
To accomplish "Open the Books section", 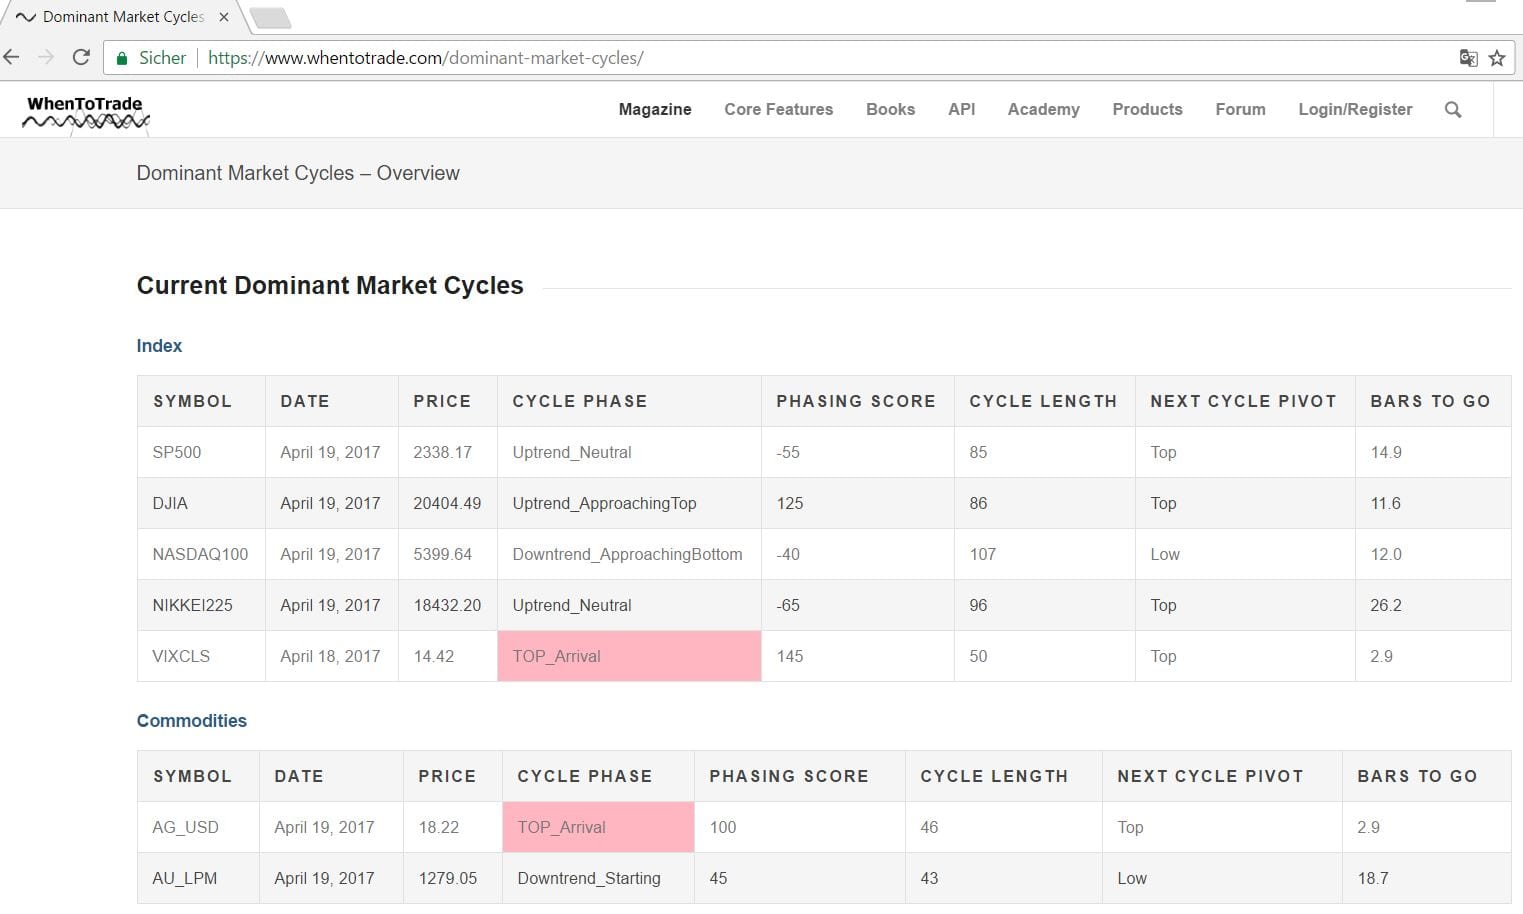I will pos(890,109).
